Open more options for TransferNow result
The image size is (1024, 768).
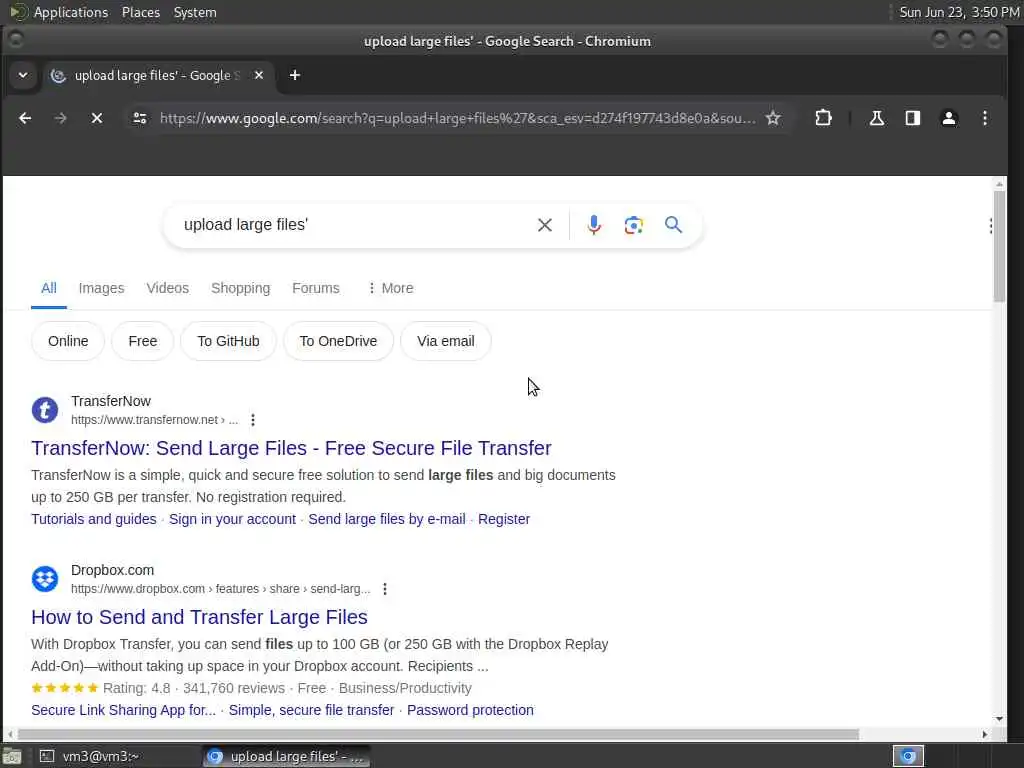pos(253,420)
